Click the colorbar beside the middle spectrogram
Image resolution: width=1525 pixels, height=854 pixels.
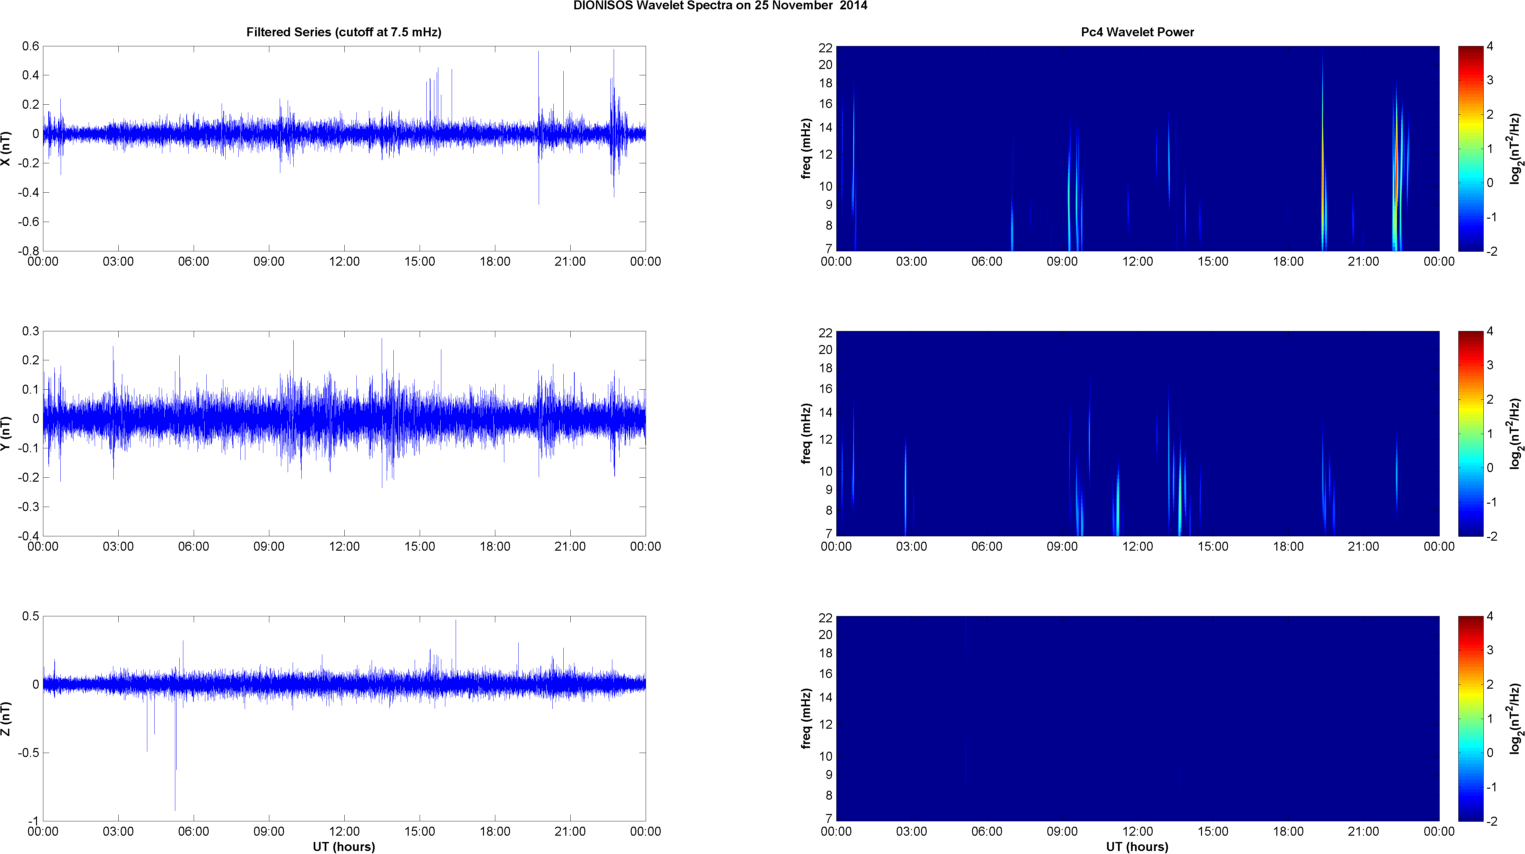point(1470,433)
